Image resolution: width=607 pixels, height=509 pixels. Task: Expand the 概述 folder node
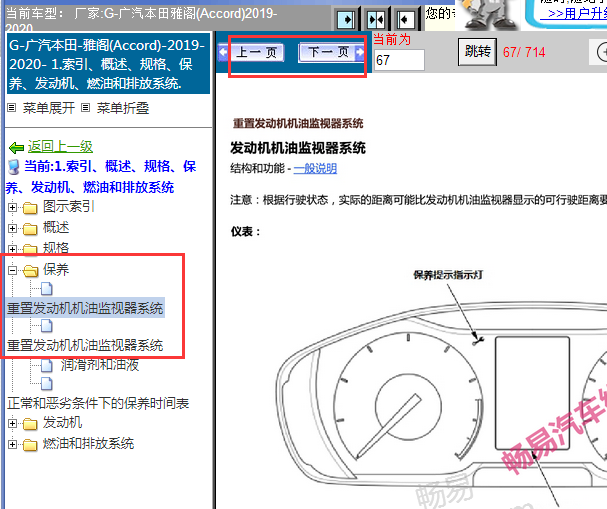pyautogui.click(x=12, y=228)
